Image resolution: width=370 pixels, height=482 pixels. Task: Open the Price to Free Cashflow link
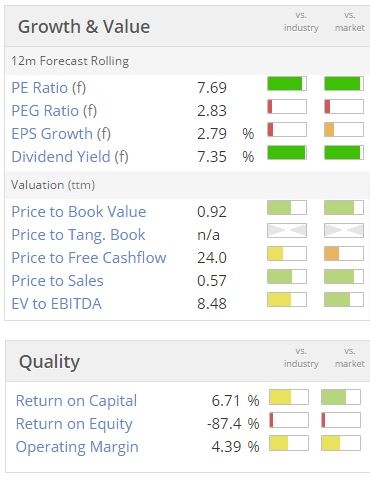pos(89,258)
